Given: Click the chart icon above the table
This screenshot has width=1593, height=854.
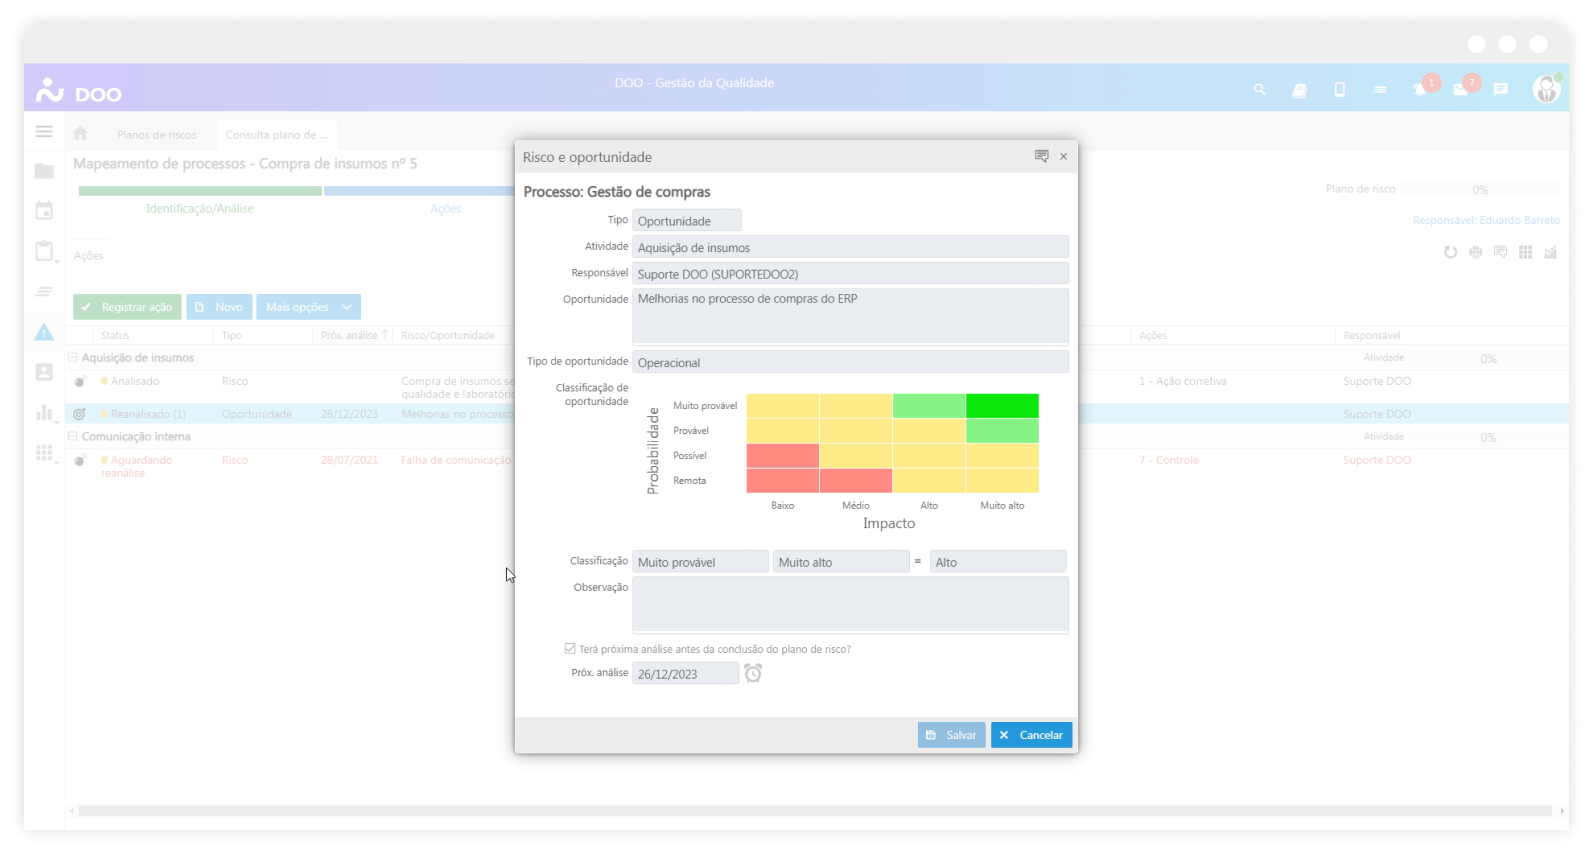Looking at the screenshot, I should [1550, 252].
